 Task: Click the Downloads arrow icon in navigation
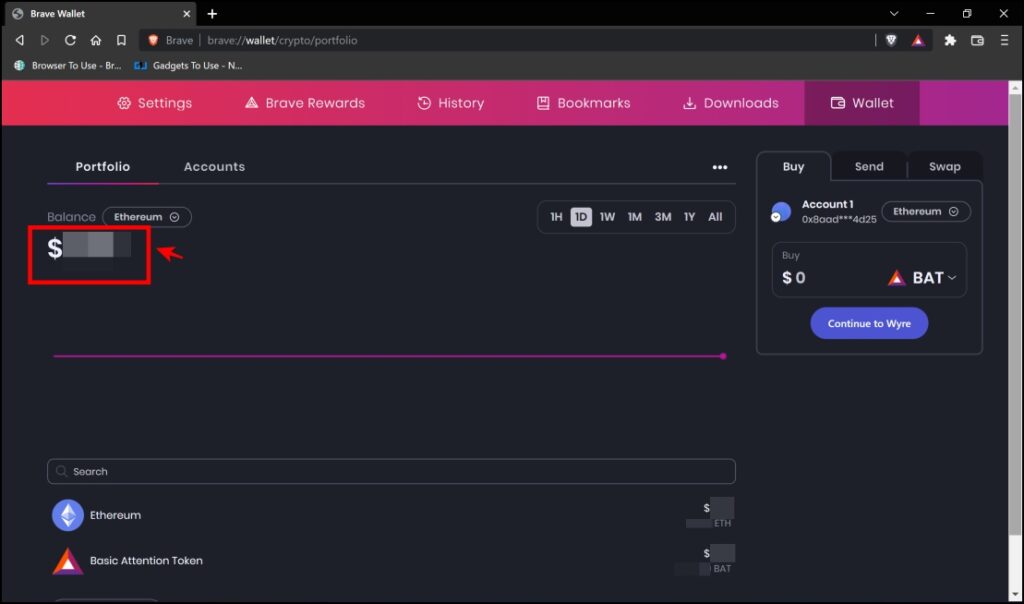coord(690,103)
